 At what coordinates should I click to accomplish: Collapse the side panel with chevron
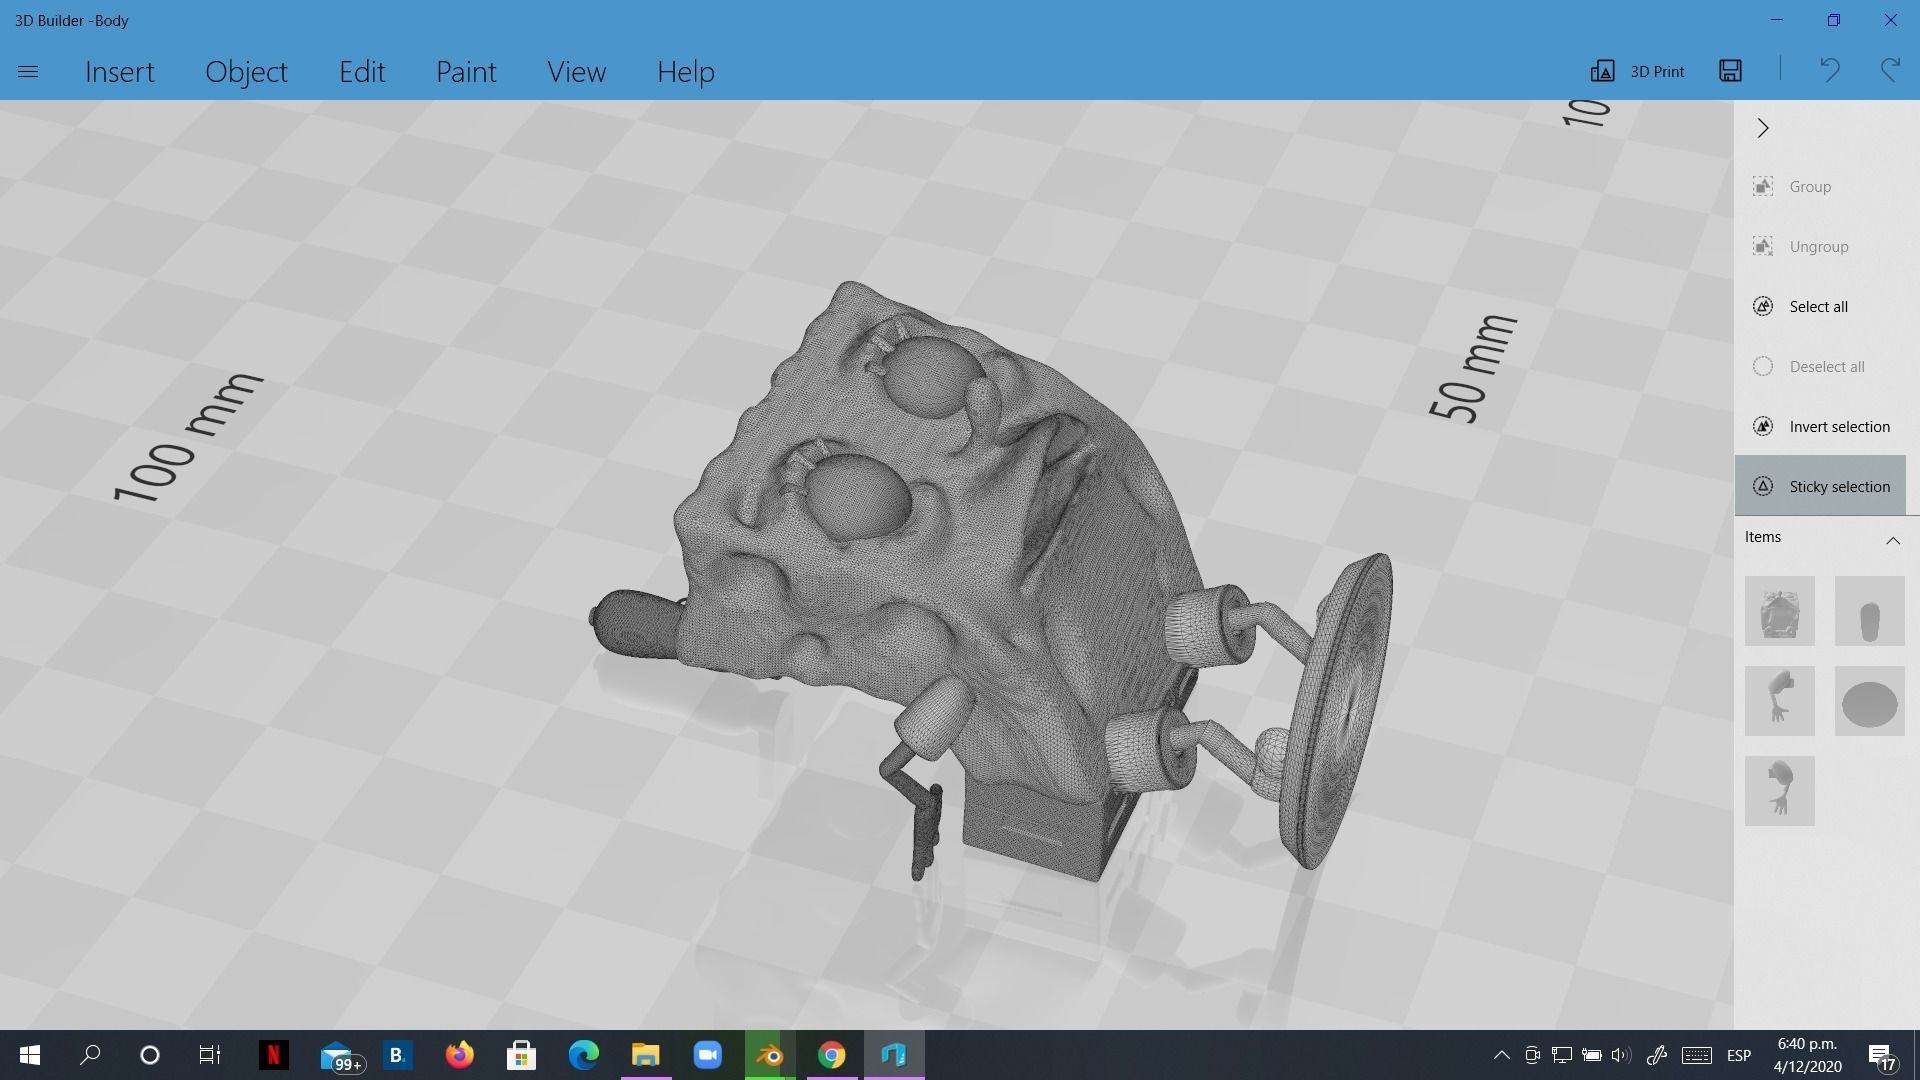pos(1763,128)
